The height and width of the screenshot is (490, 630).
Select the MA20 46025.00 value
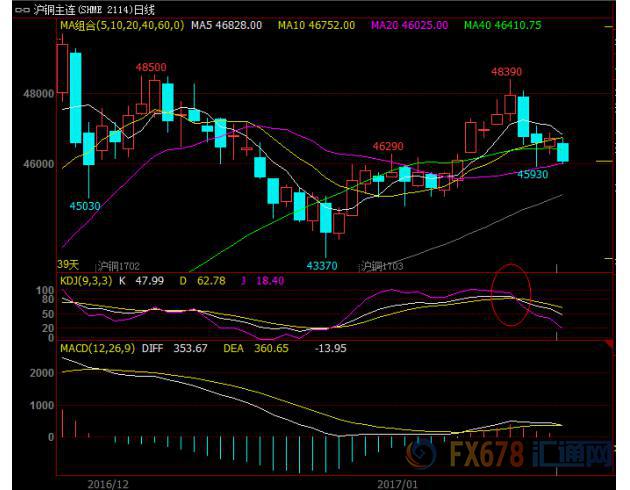[x=409, y=25]
